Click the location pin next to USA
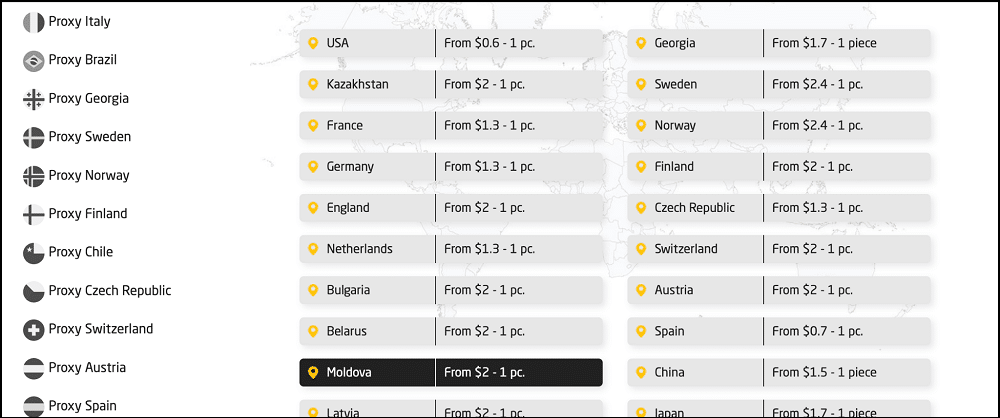The height and width of the screenshot is (418, 1000). coord(312,43)
